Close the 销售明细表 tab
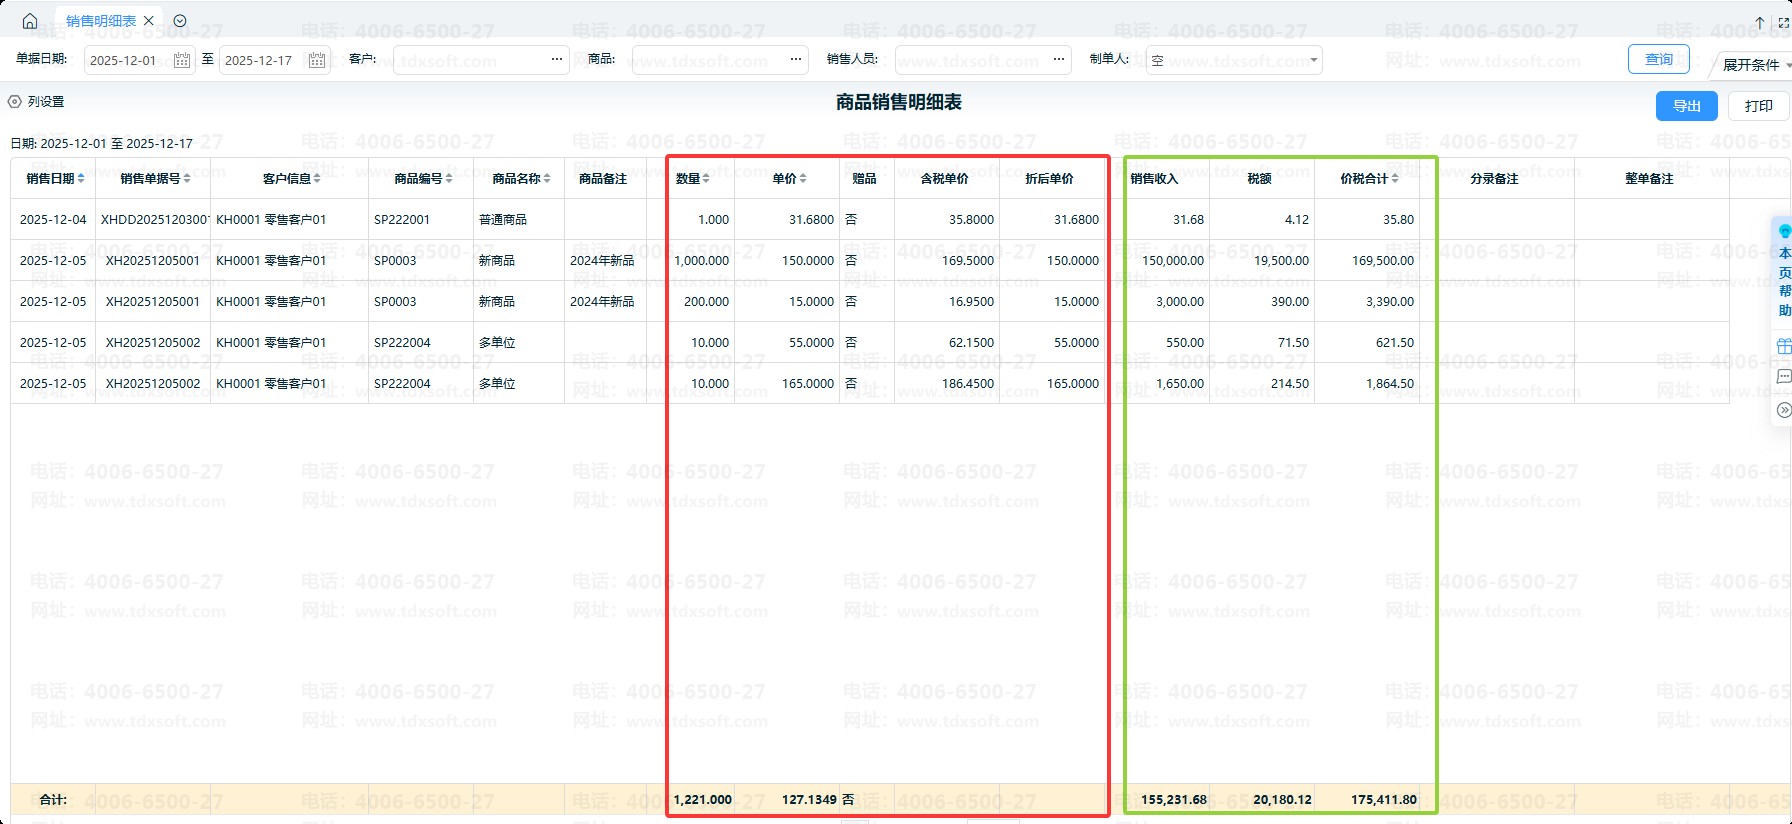 [149, 21]
